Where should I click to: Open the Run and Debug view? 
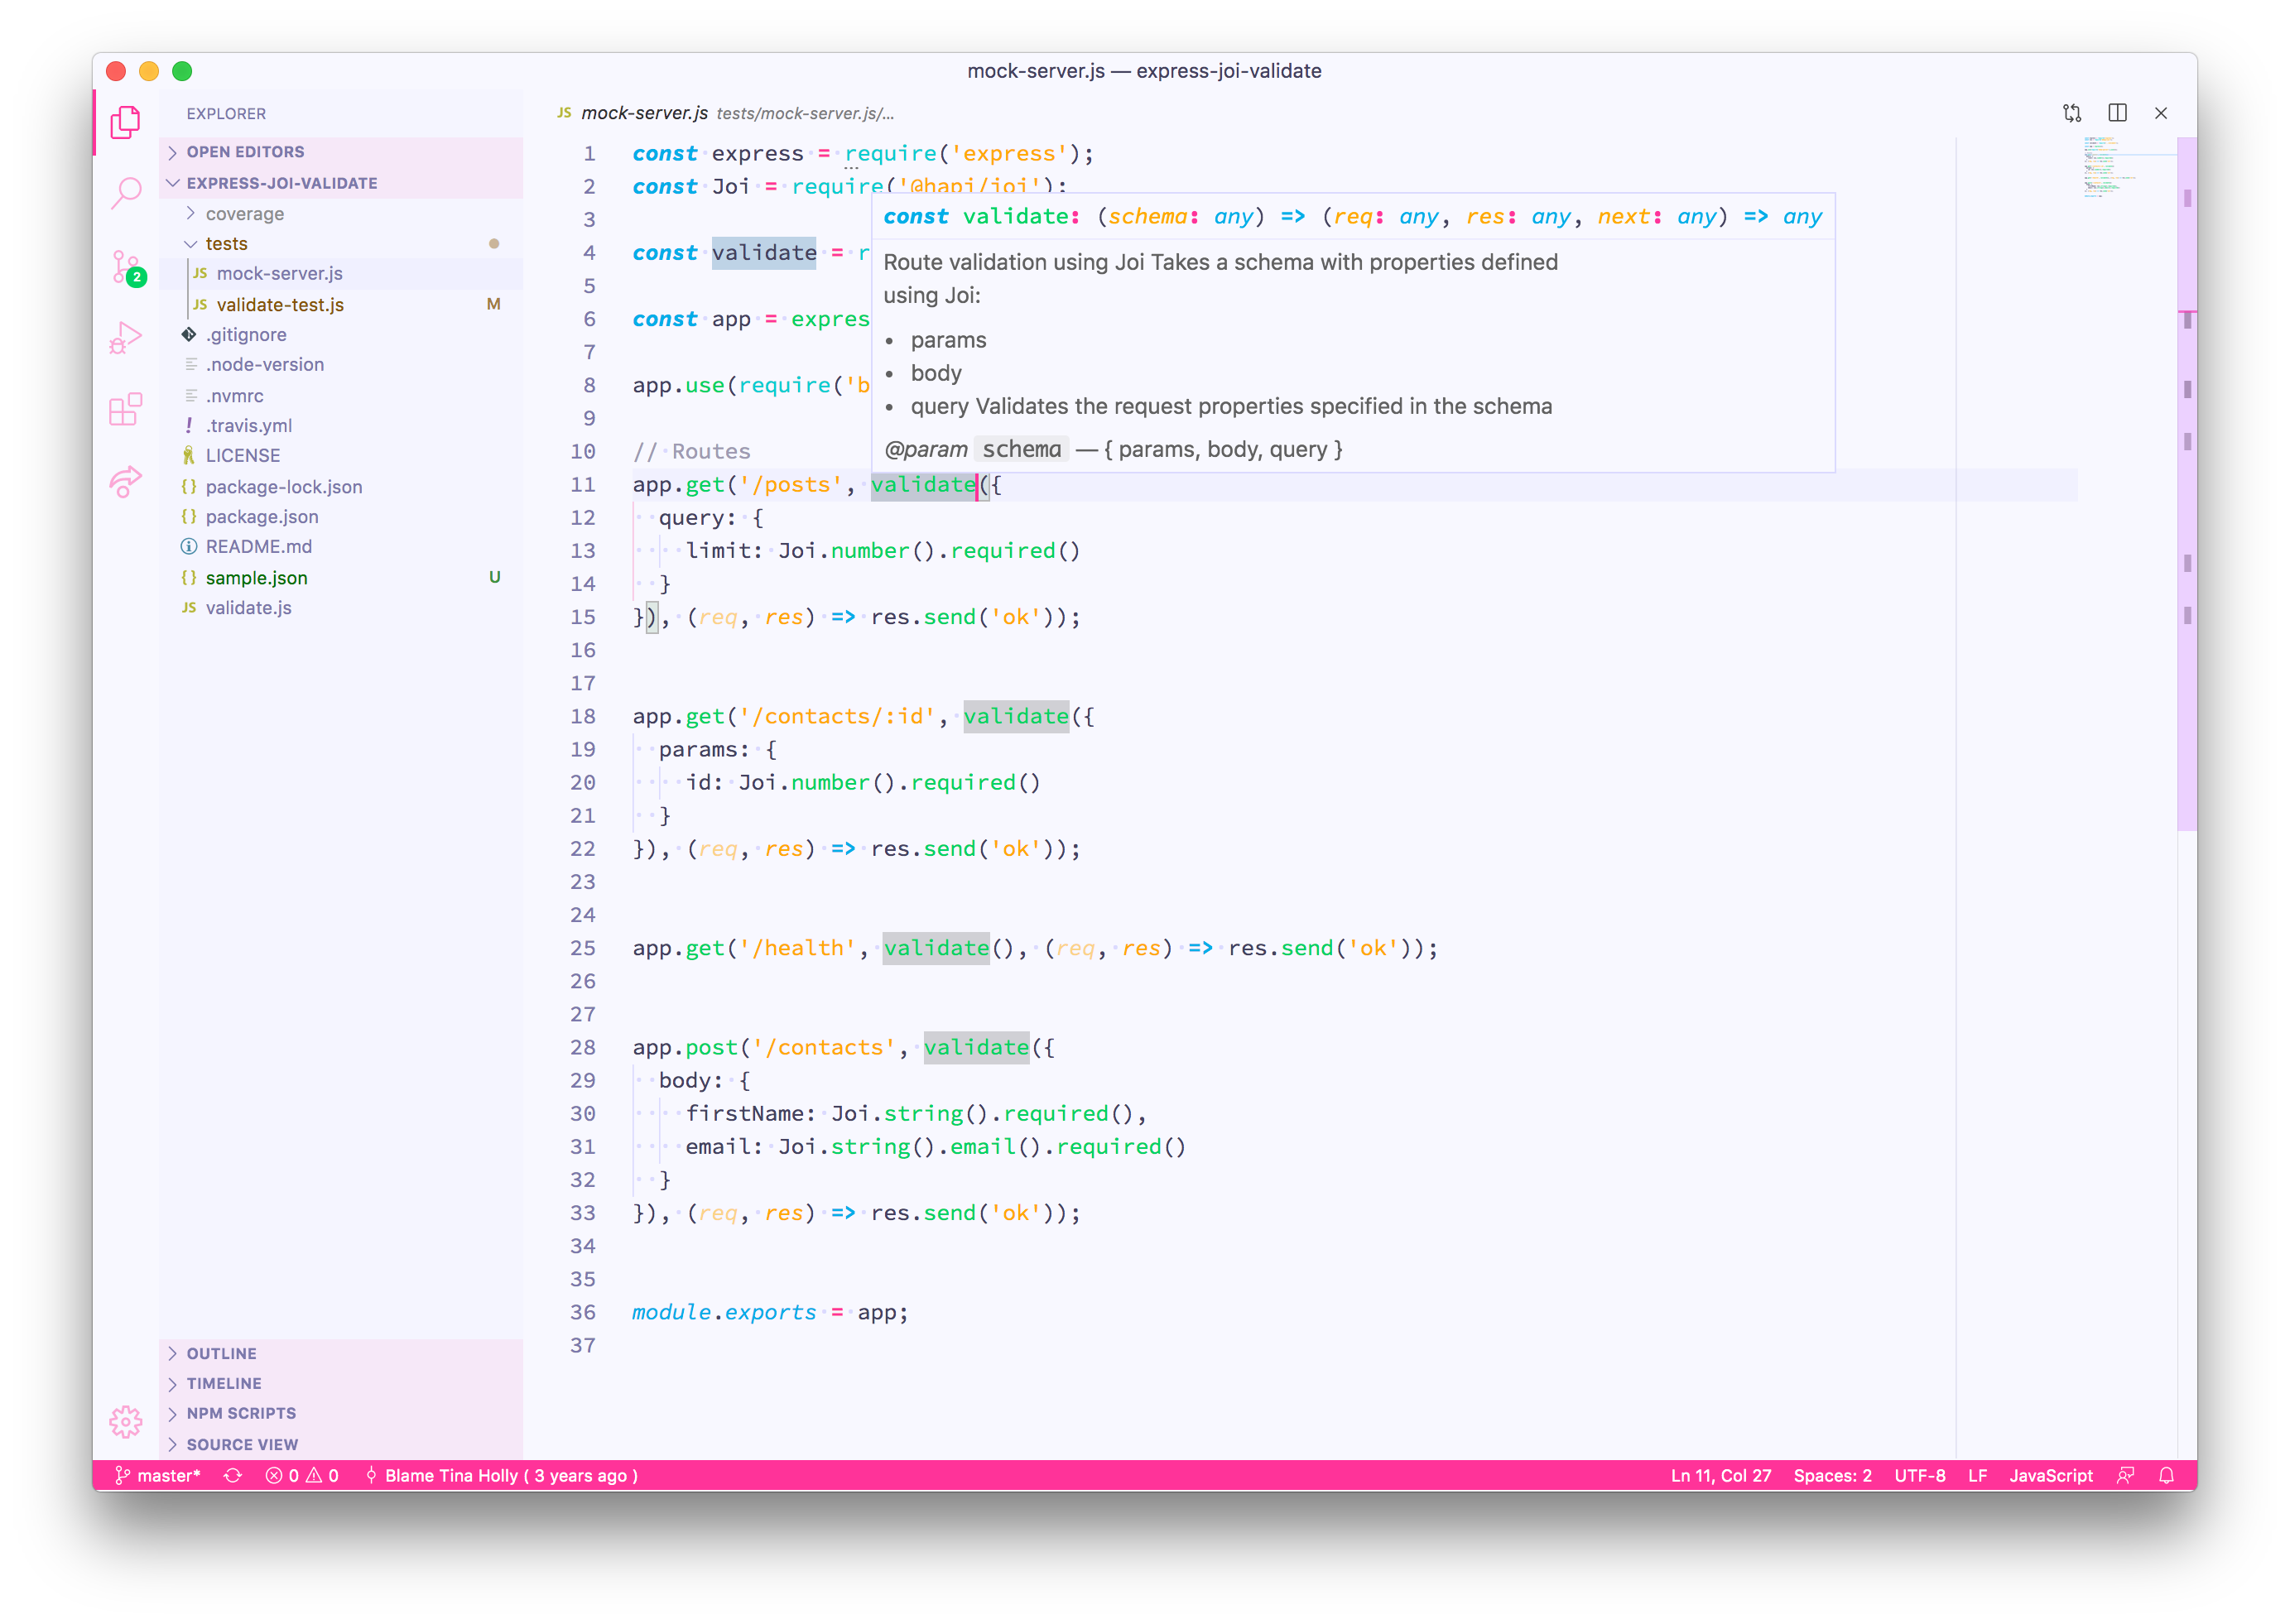[x=126, y=338]
